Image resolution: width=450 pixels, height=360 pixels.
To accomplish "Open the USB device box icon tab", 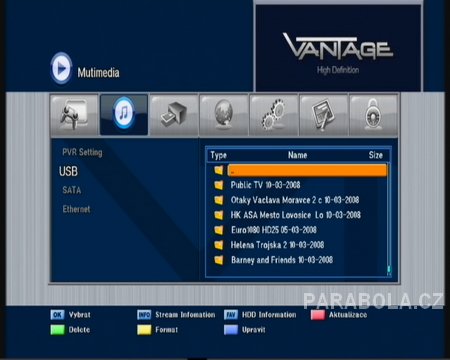I will pos(174,115).
